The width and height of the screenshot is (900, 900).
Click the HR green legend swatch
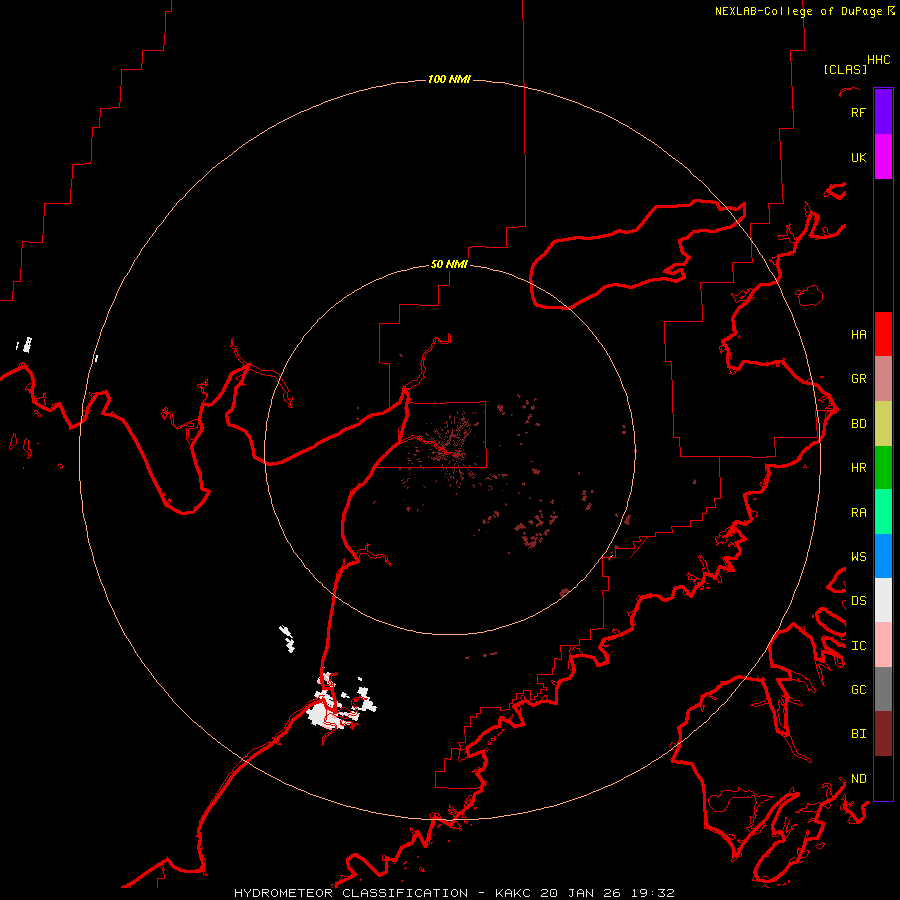click(883, 467)
